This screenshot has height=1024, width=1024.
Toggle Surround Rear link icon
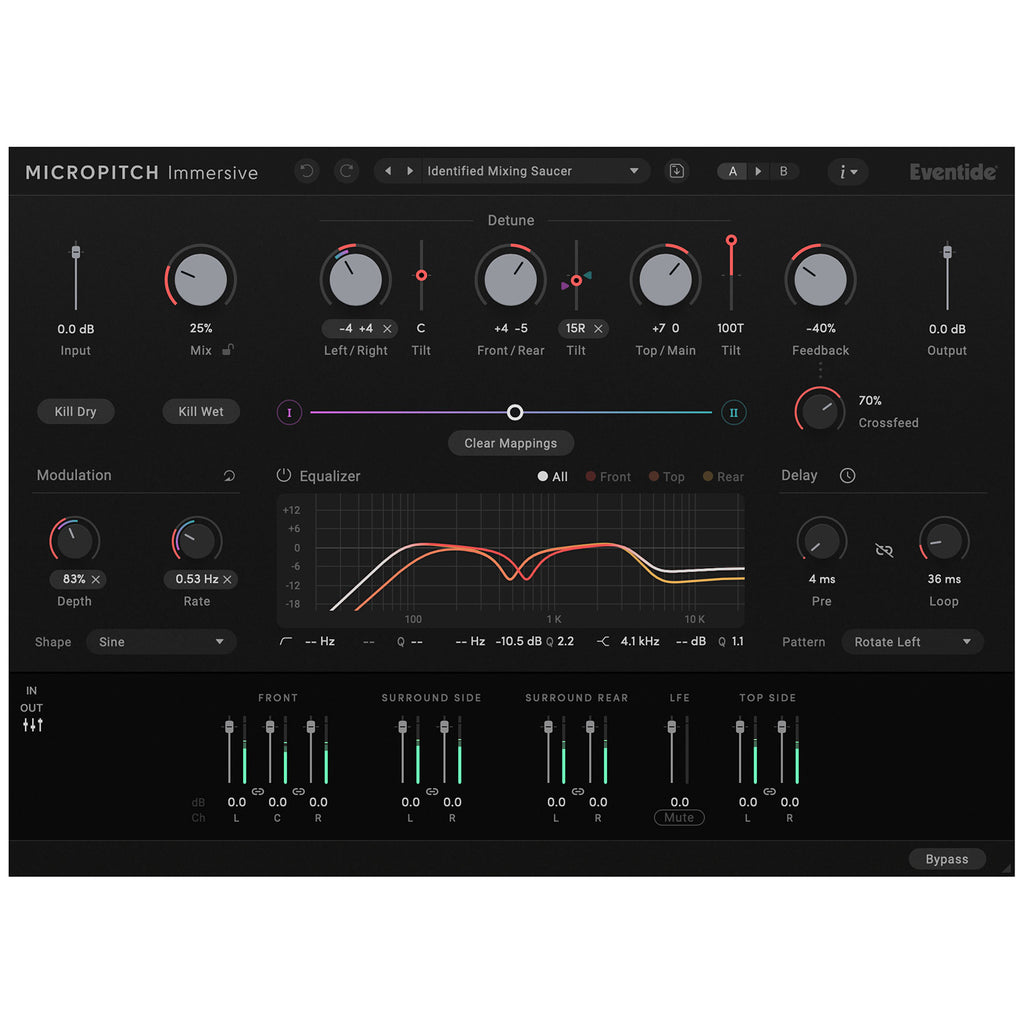(x=577, y=792)
